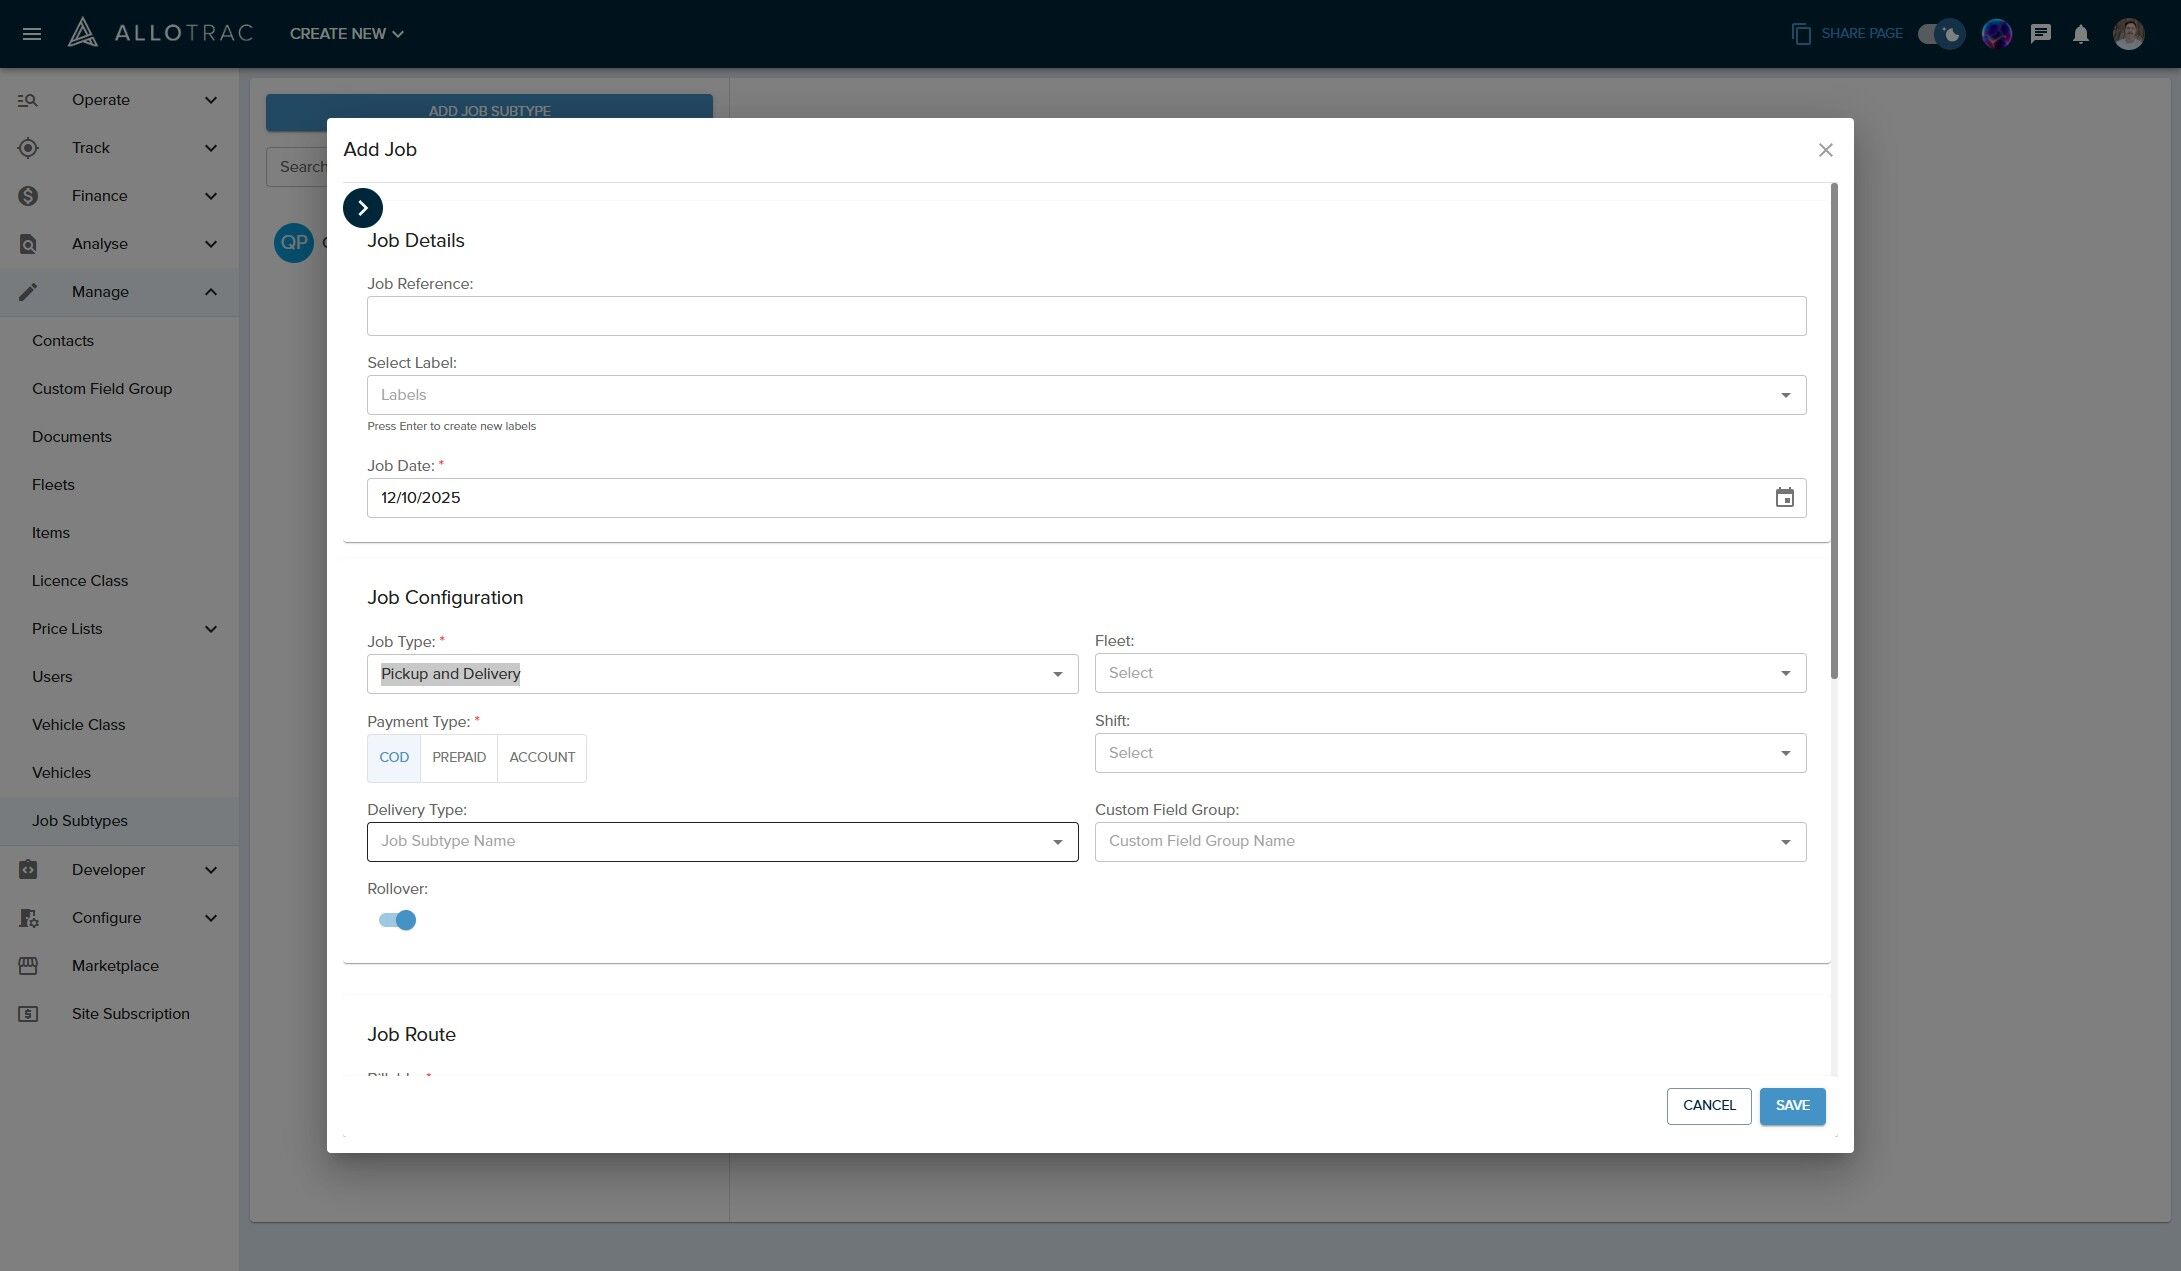Screen dimensions: 2181x1271
Task: Click the CANCEL button
Action: pyautogui.click(x=1708, y=1106)
